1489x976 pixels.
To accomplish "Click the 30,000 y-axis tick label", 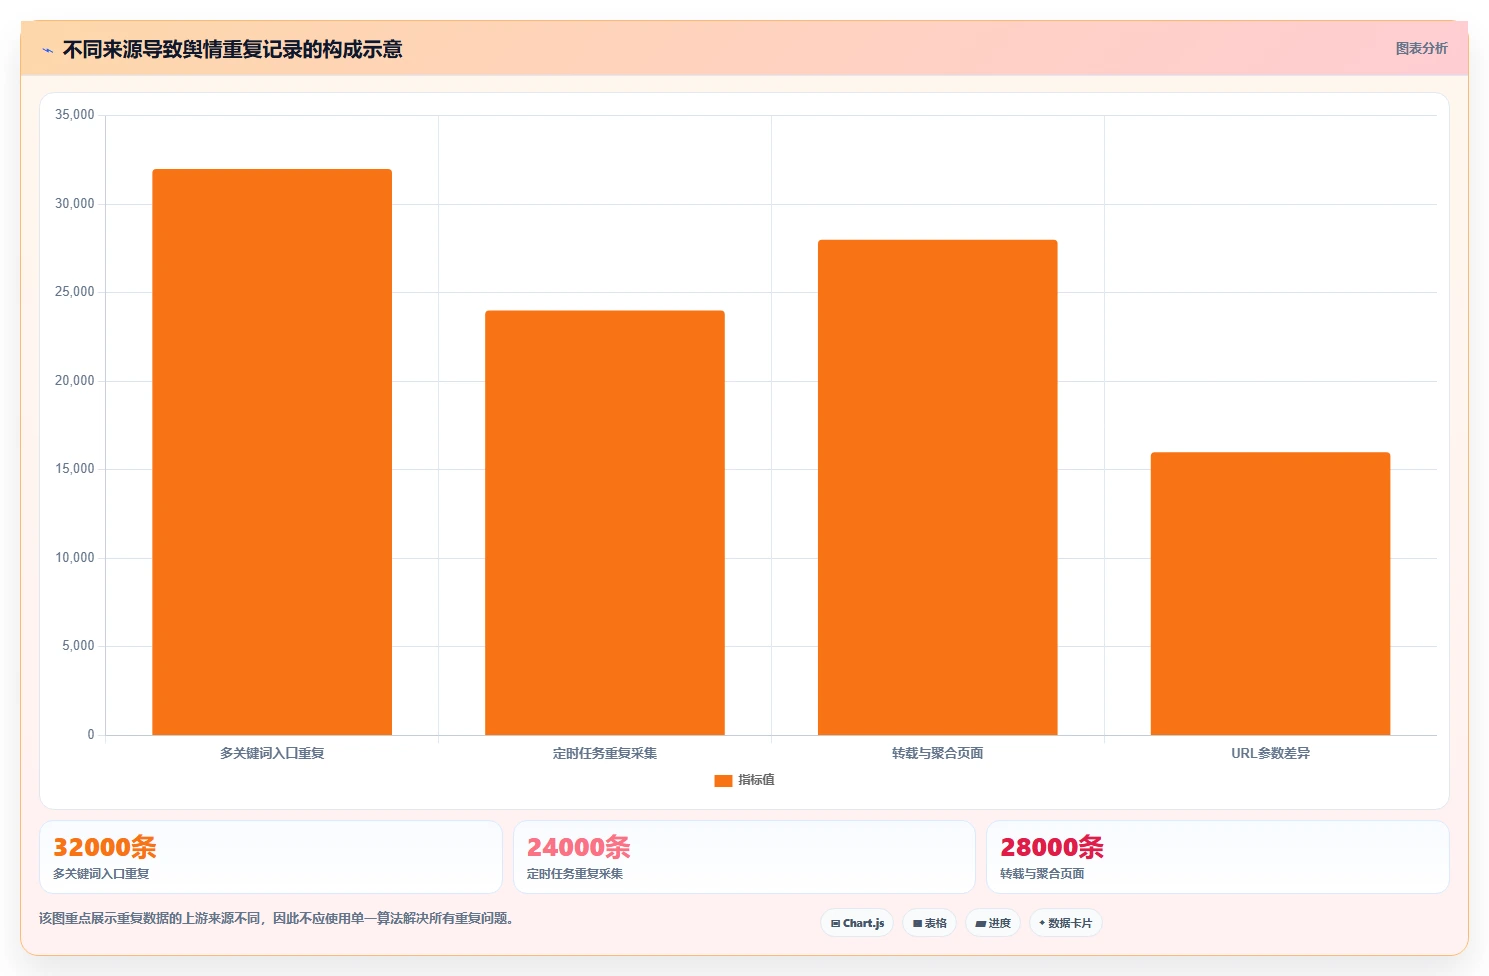I will point(75,204).
